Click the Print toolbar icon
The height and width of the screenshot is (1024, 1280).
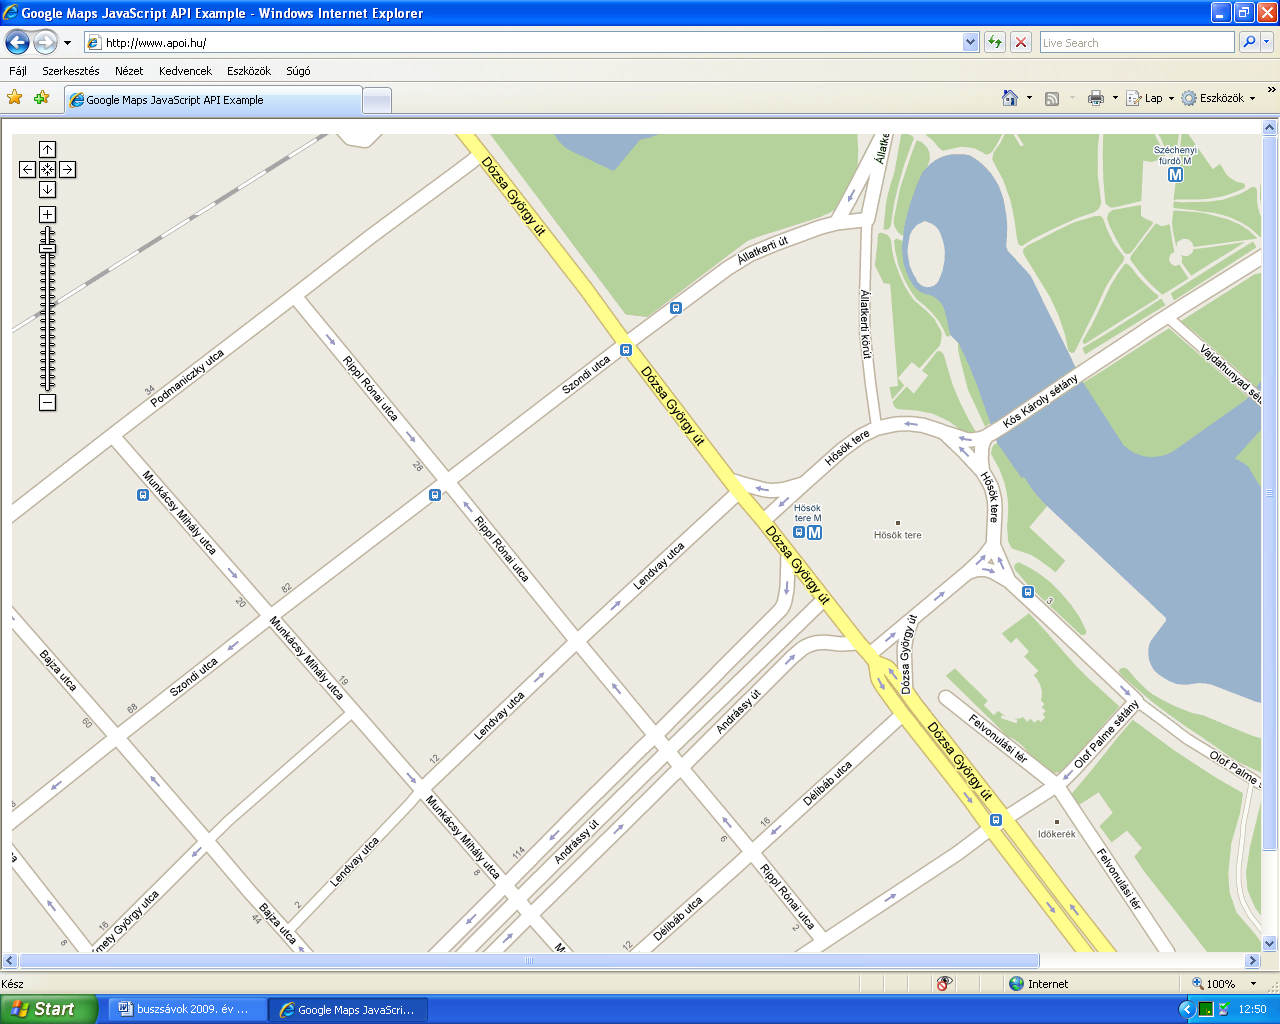[1096, 98]
